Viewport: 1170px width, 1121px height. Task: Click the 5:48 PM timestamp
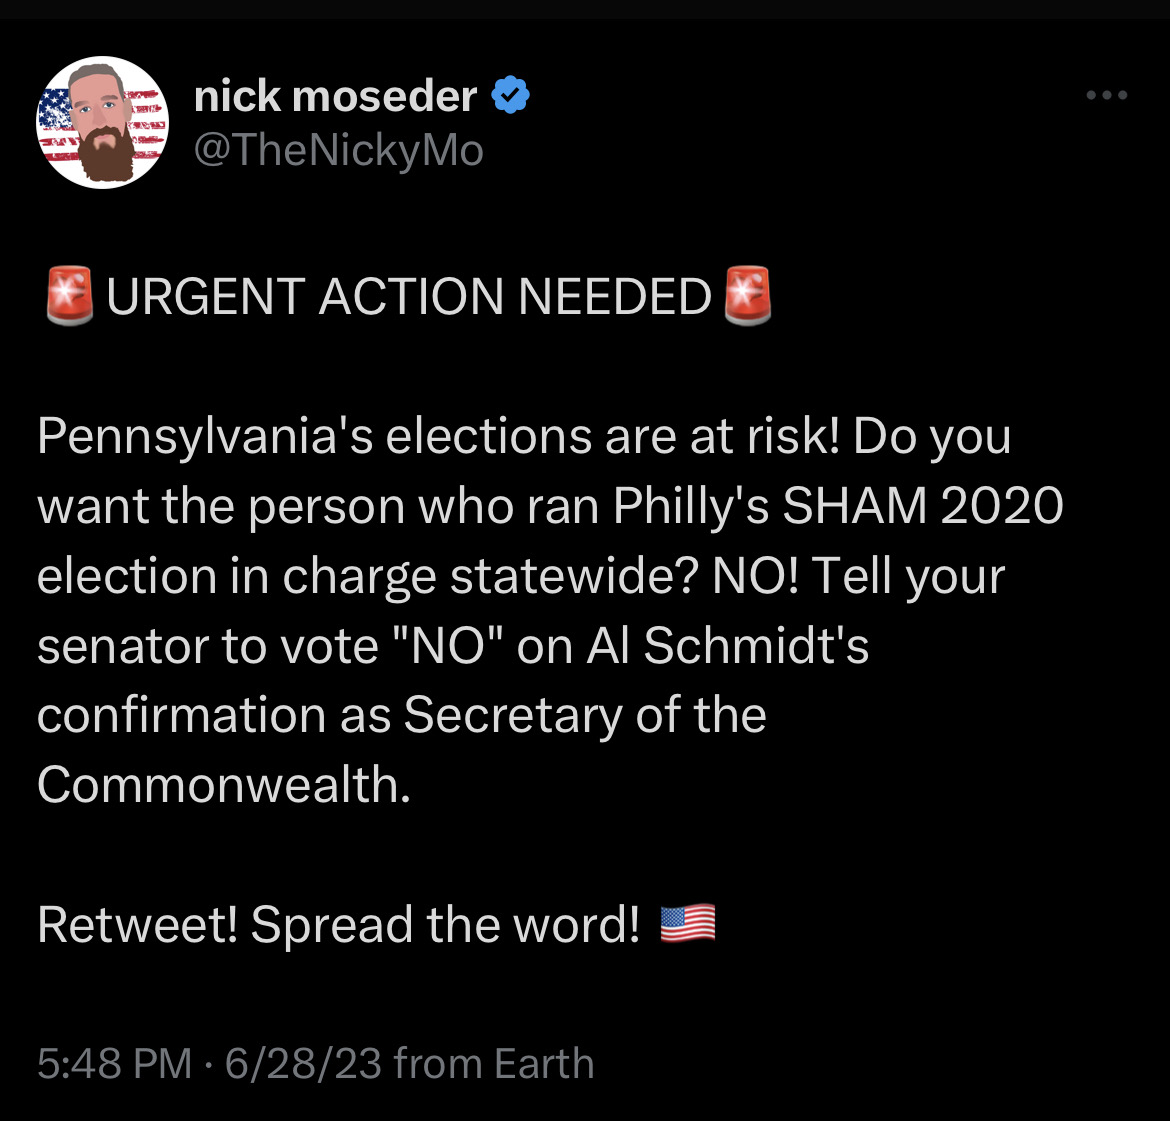[x=115, y=1063]
